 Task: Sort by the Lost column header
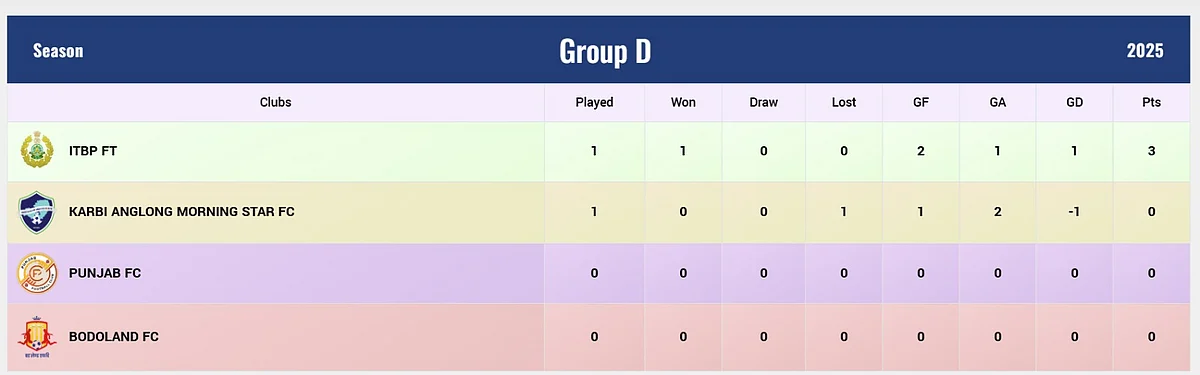coord(844,102)
